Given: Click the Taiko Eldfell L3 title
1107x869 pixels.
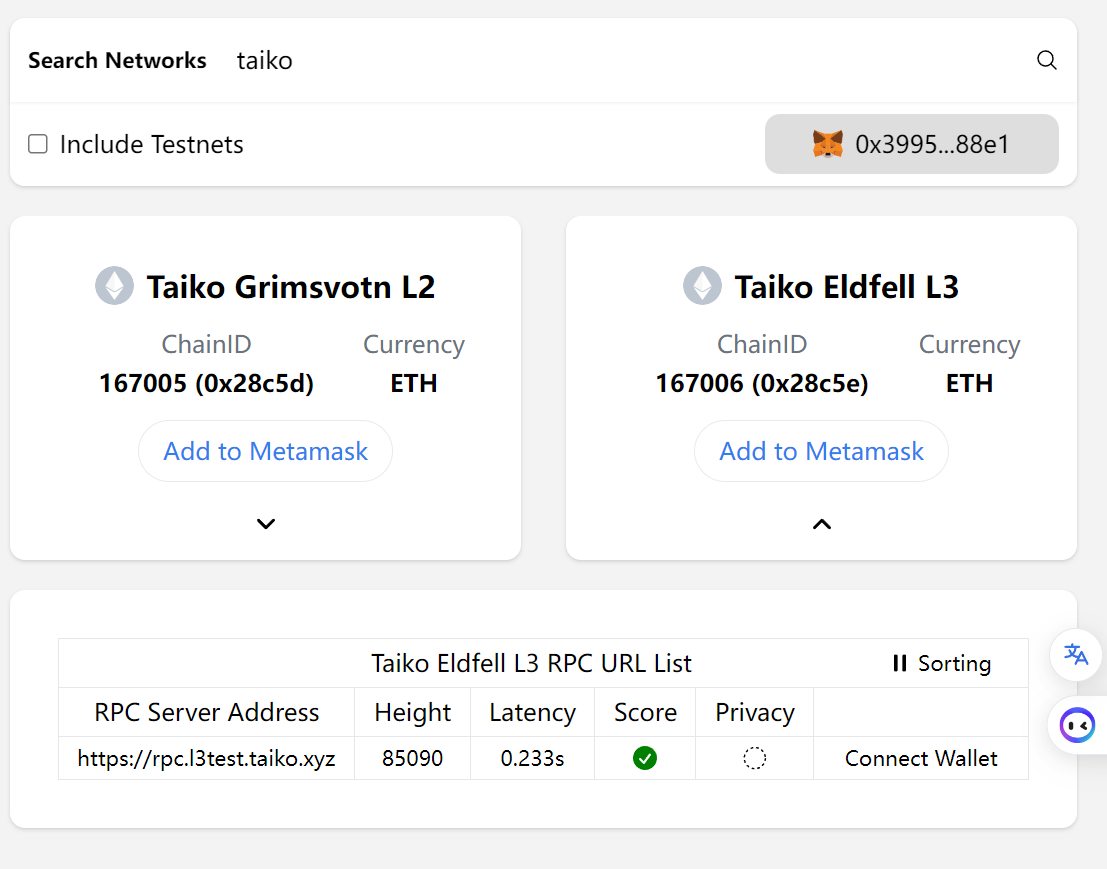Looking at the screenshot, I should tap(846, 287).
